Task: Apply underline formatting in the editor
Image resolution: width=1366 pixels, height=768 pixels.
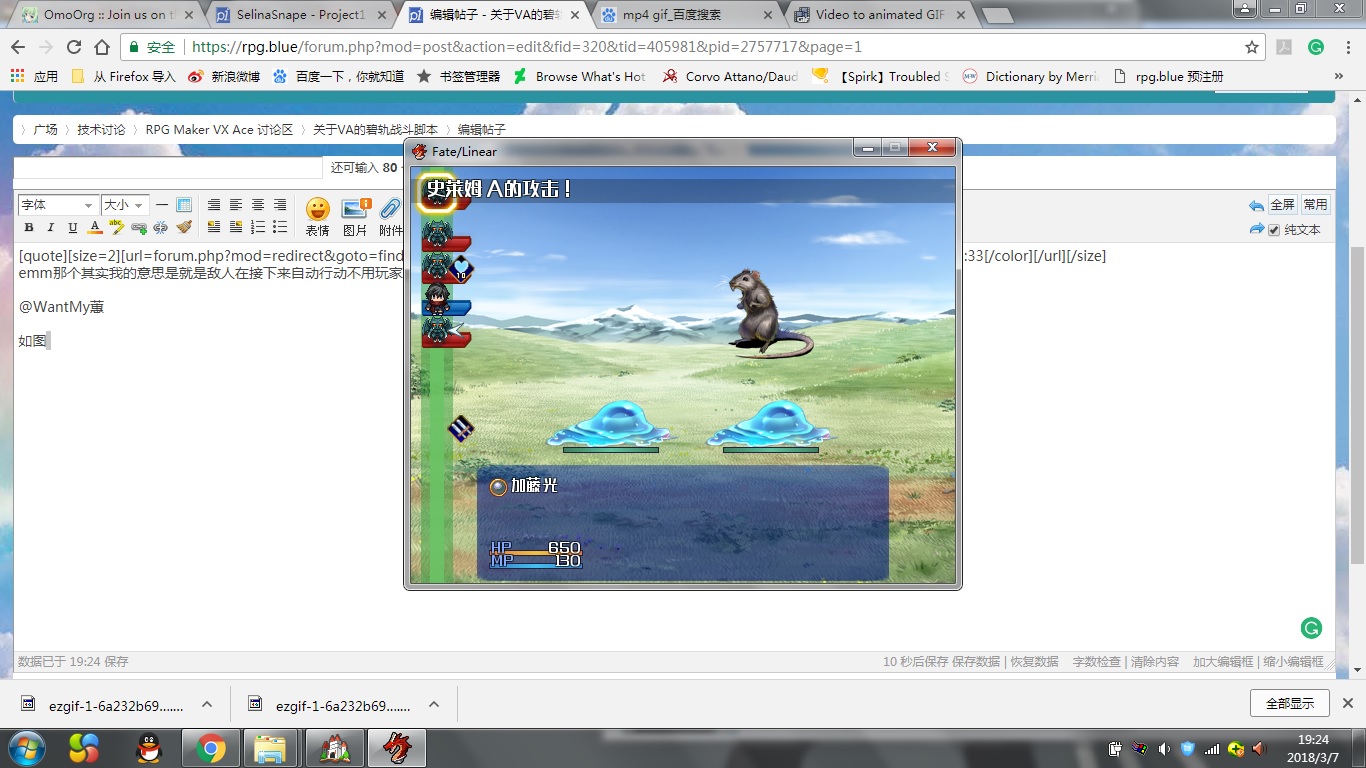Action: click(73, 228)
